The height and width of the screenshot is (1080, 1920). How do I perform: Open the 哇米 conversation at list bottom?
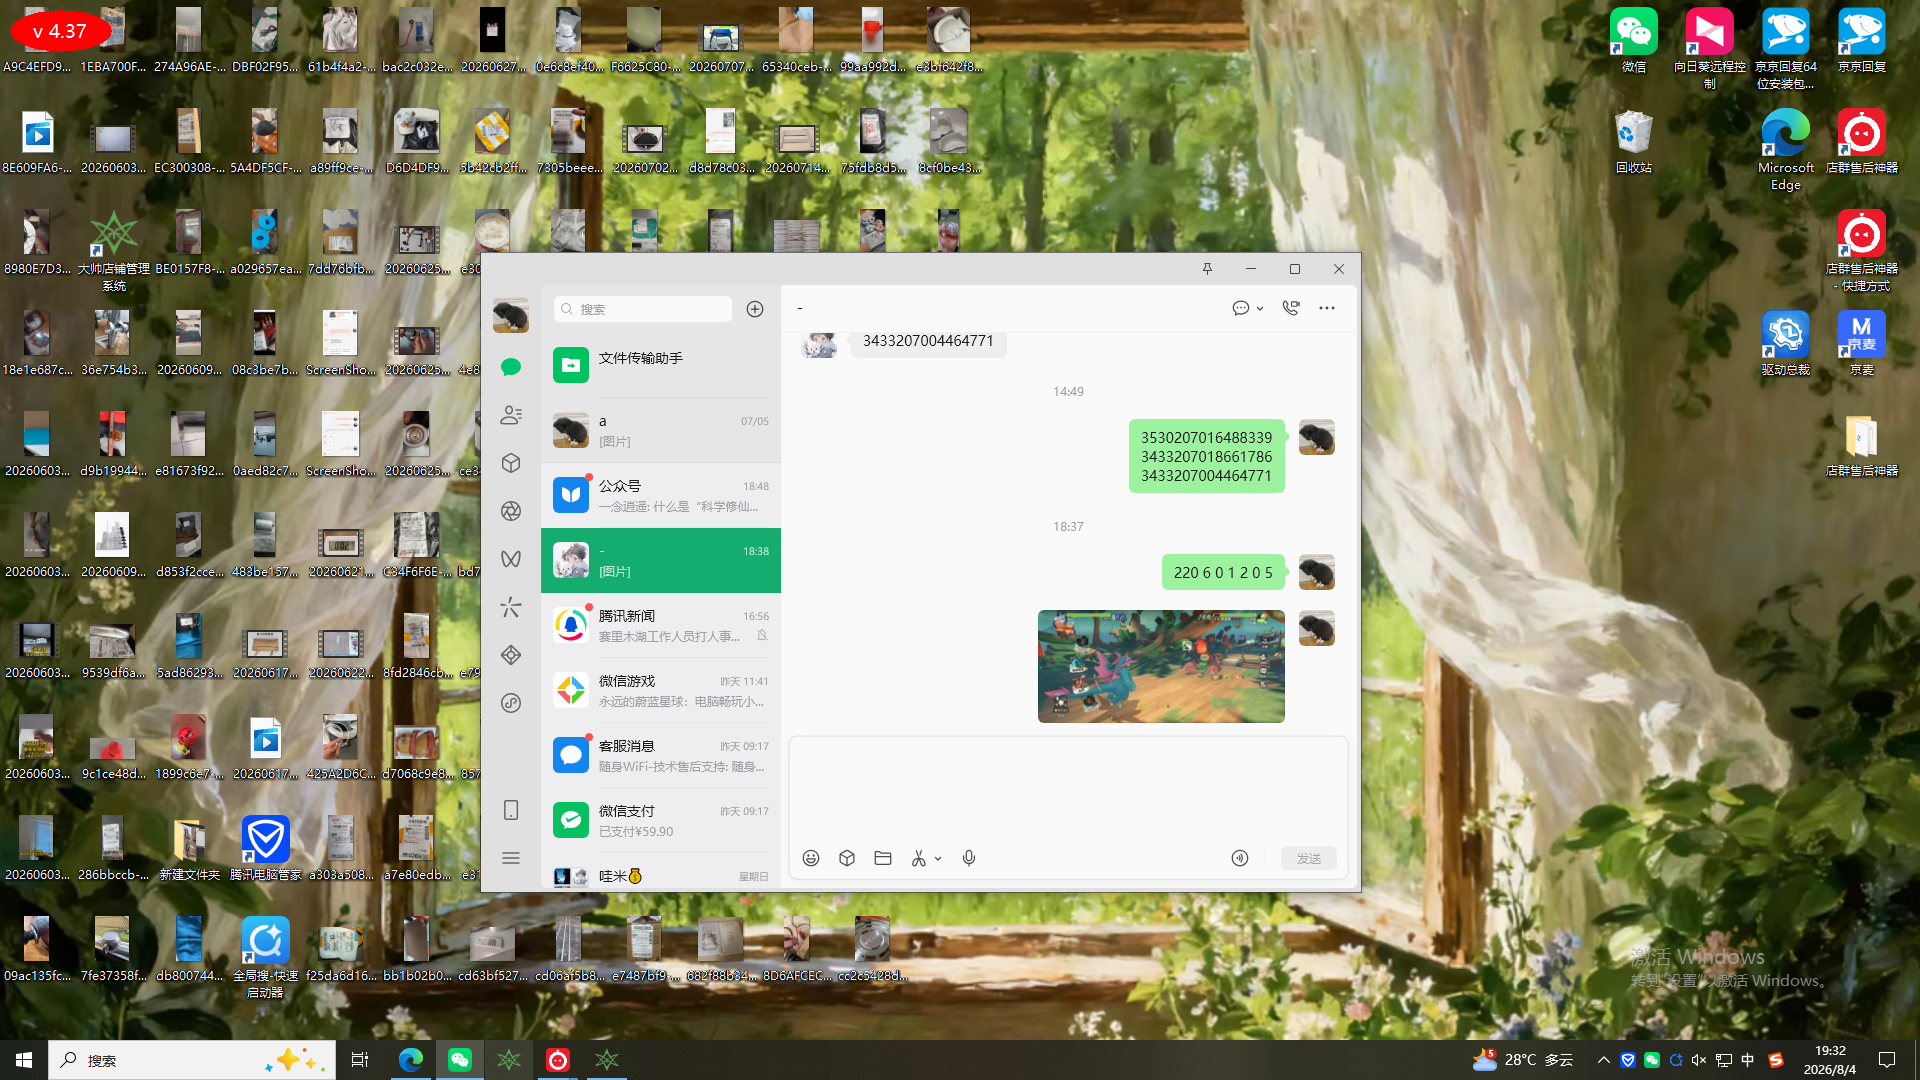661,873
